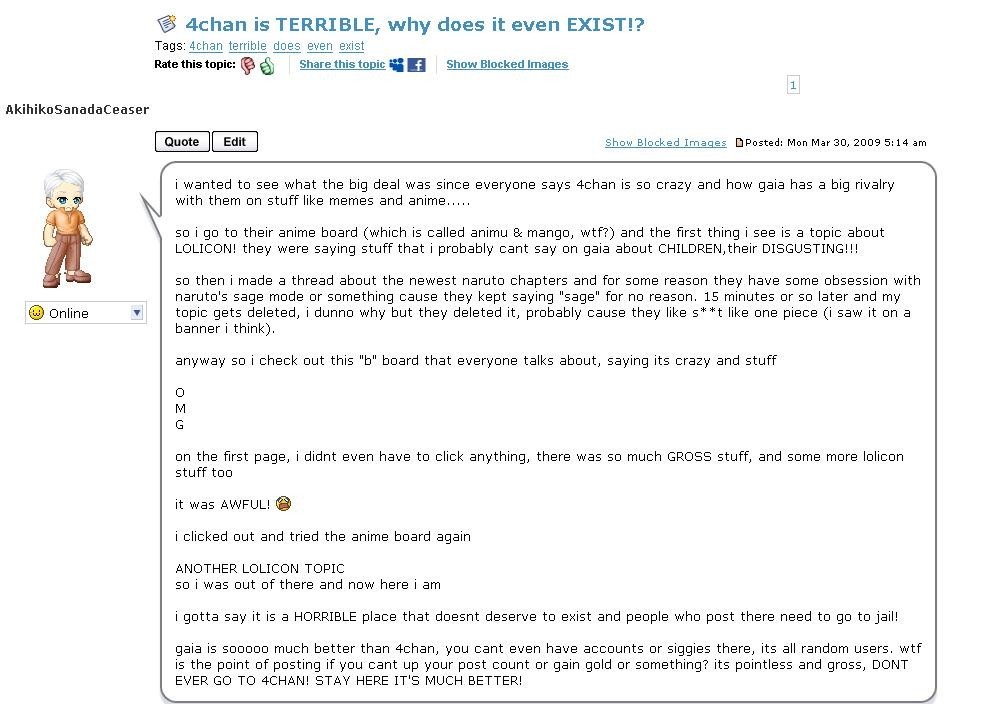Open the Online status dropdown arrow

click(x=136, y=313)
